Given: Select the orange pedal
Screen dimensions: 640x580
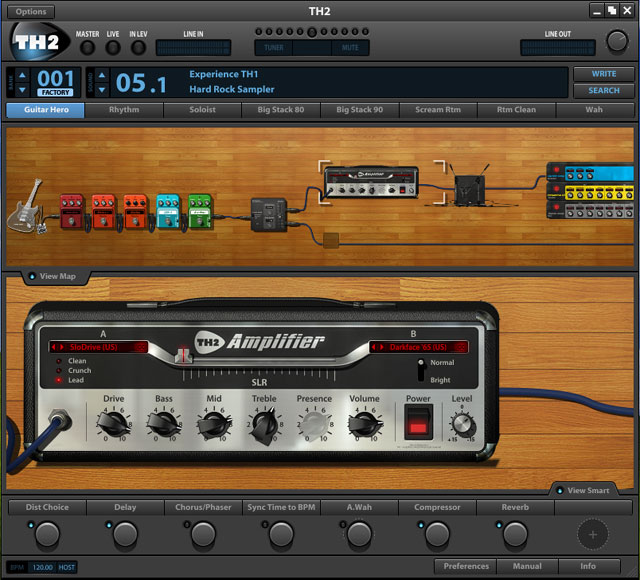Looking at the screenshot, I should [135, 211].
